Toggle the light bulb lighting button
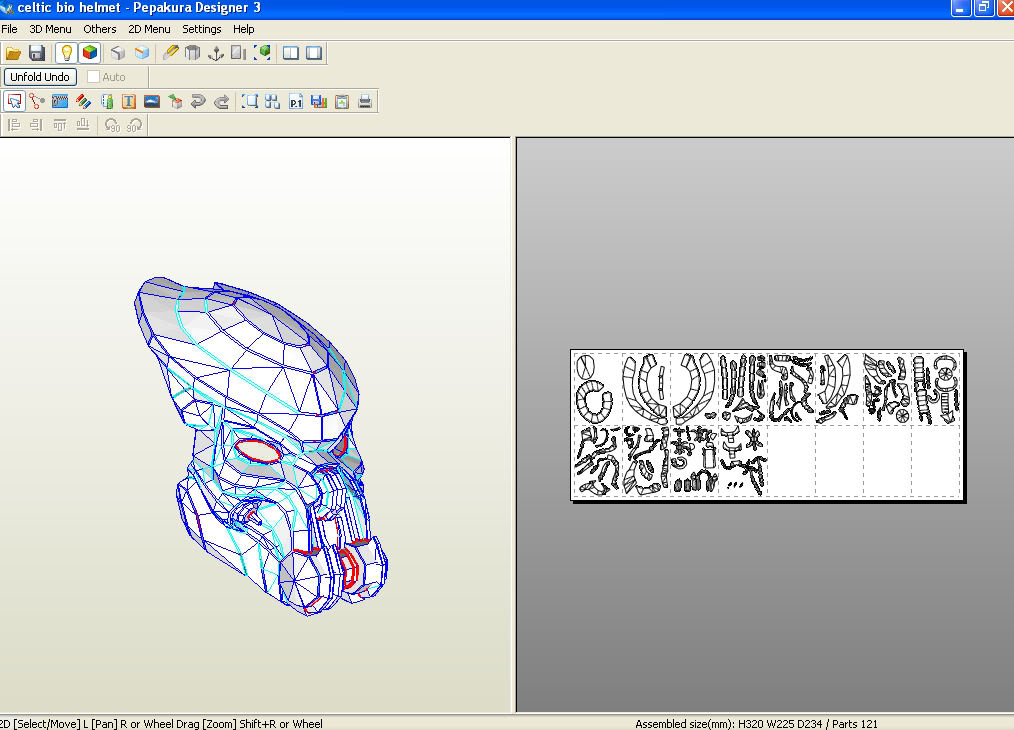Image resolution: width=1014 pixels, height=730 pixels. 66,53
